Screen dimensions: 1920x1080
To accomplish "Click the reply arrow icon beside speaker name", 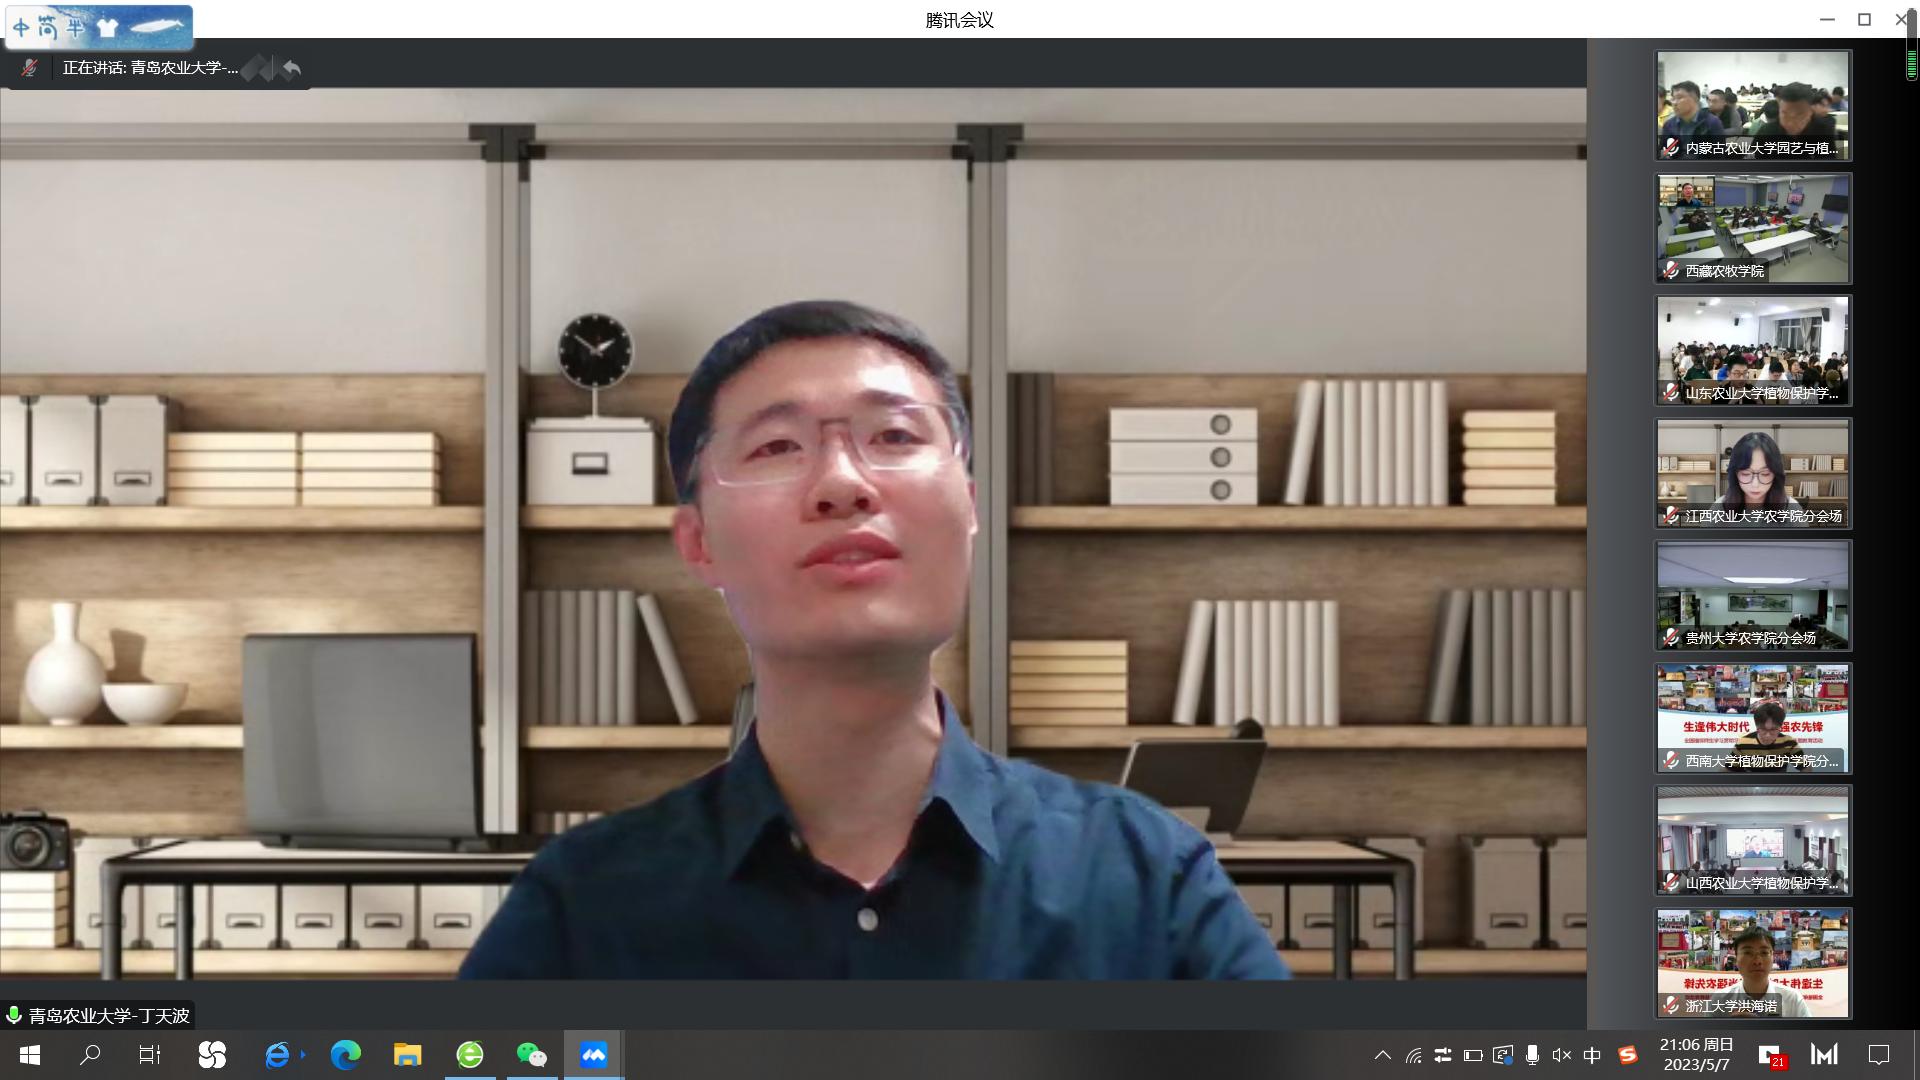I will [291, 68].
